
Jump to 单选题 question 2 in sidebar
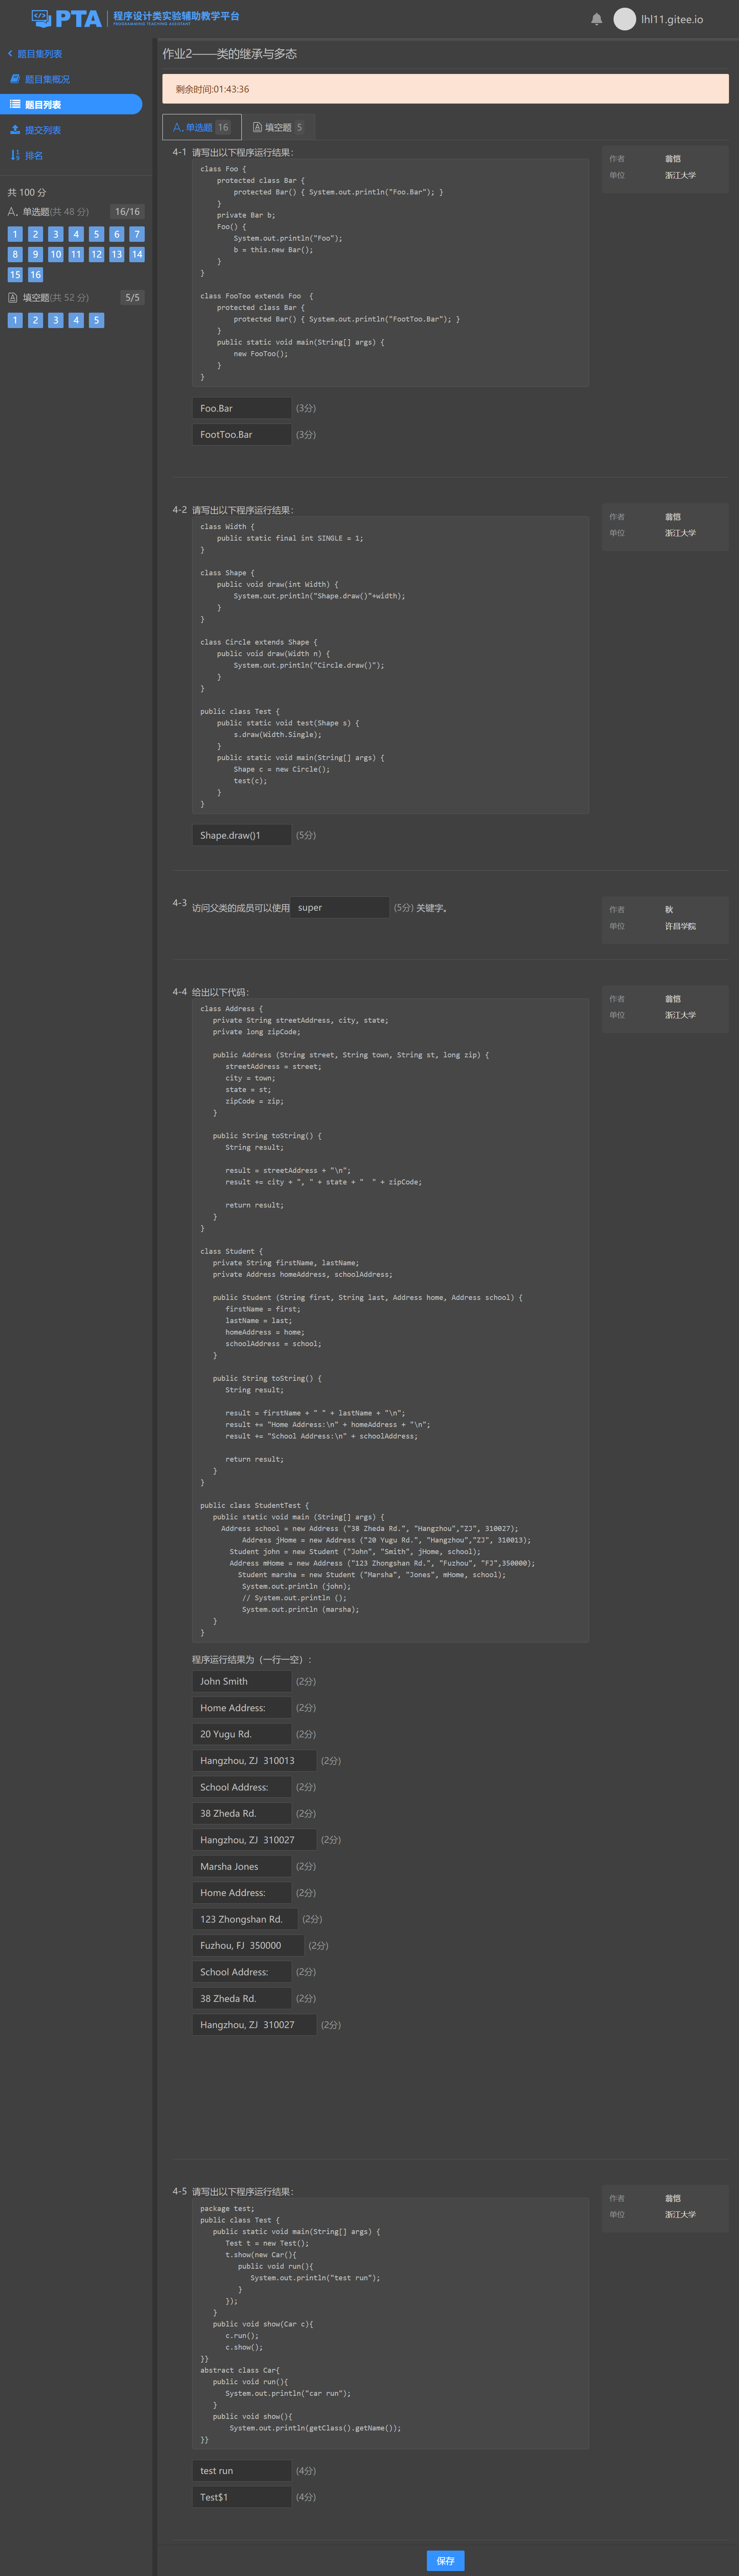(35, 234)
